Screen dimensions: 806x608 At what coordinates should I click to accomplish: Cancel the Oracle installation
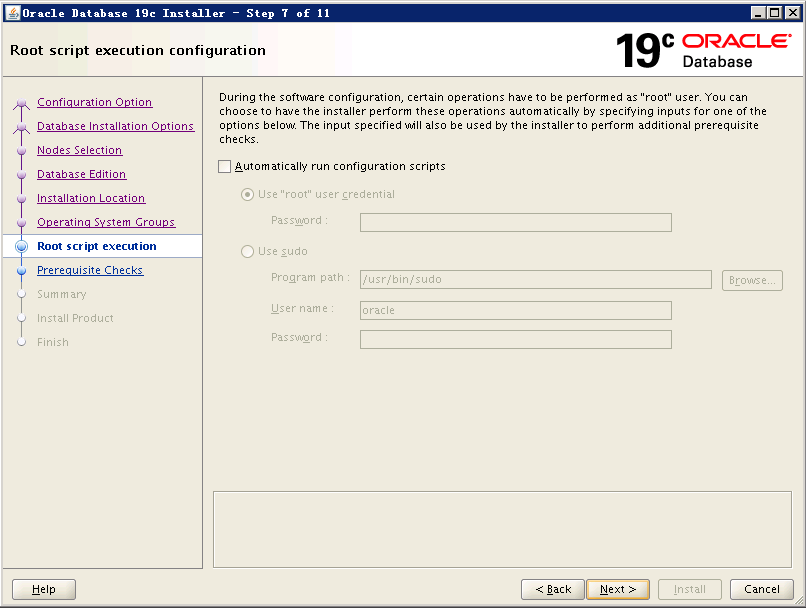[762, 589]
